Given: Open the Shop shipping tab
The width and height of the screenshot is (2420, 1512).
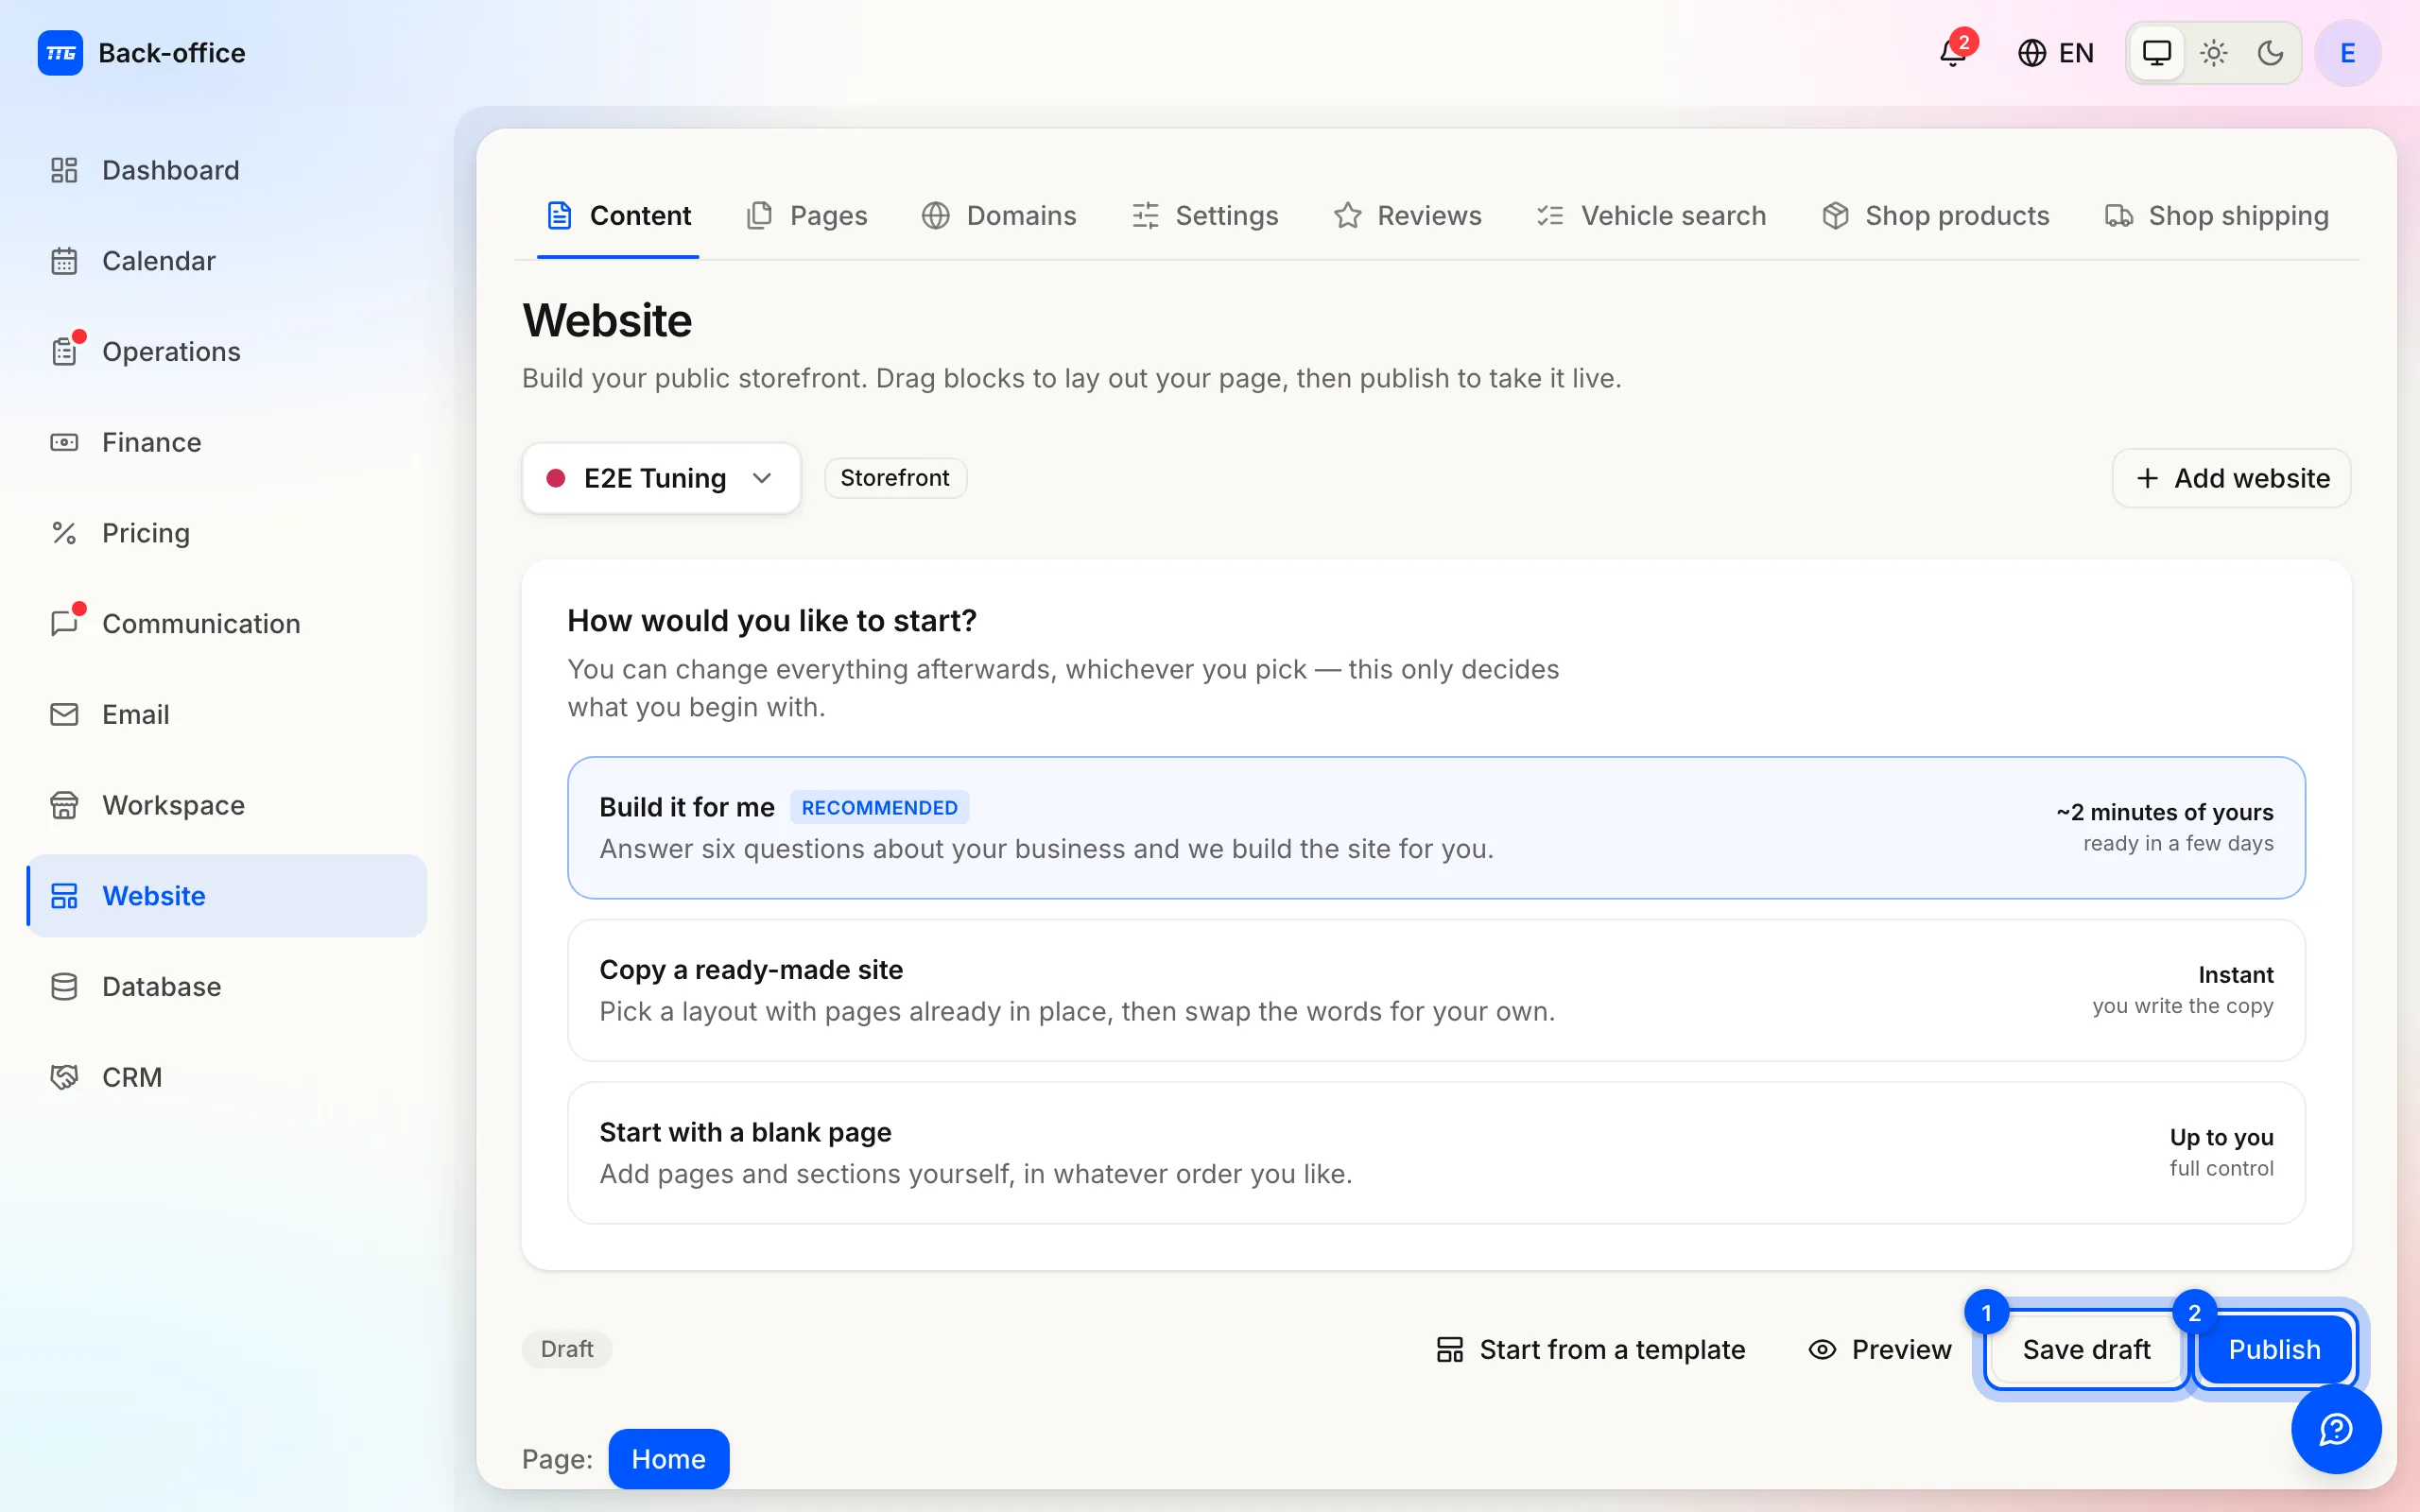Looking at the screenshot, I should tap(2217, 216).
